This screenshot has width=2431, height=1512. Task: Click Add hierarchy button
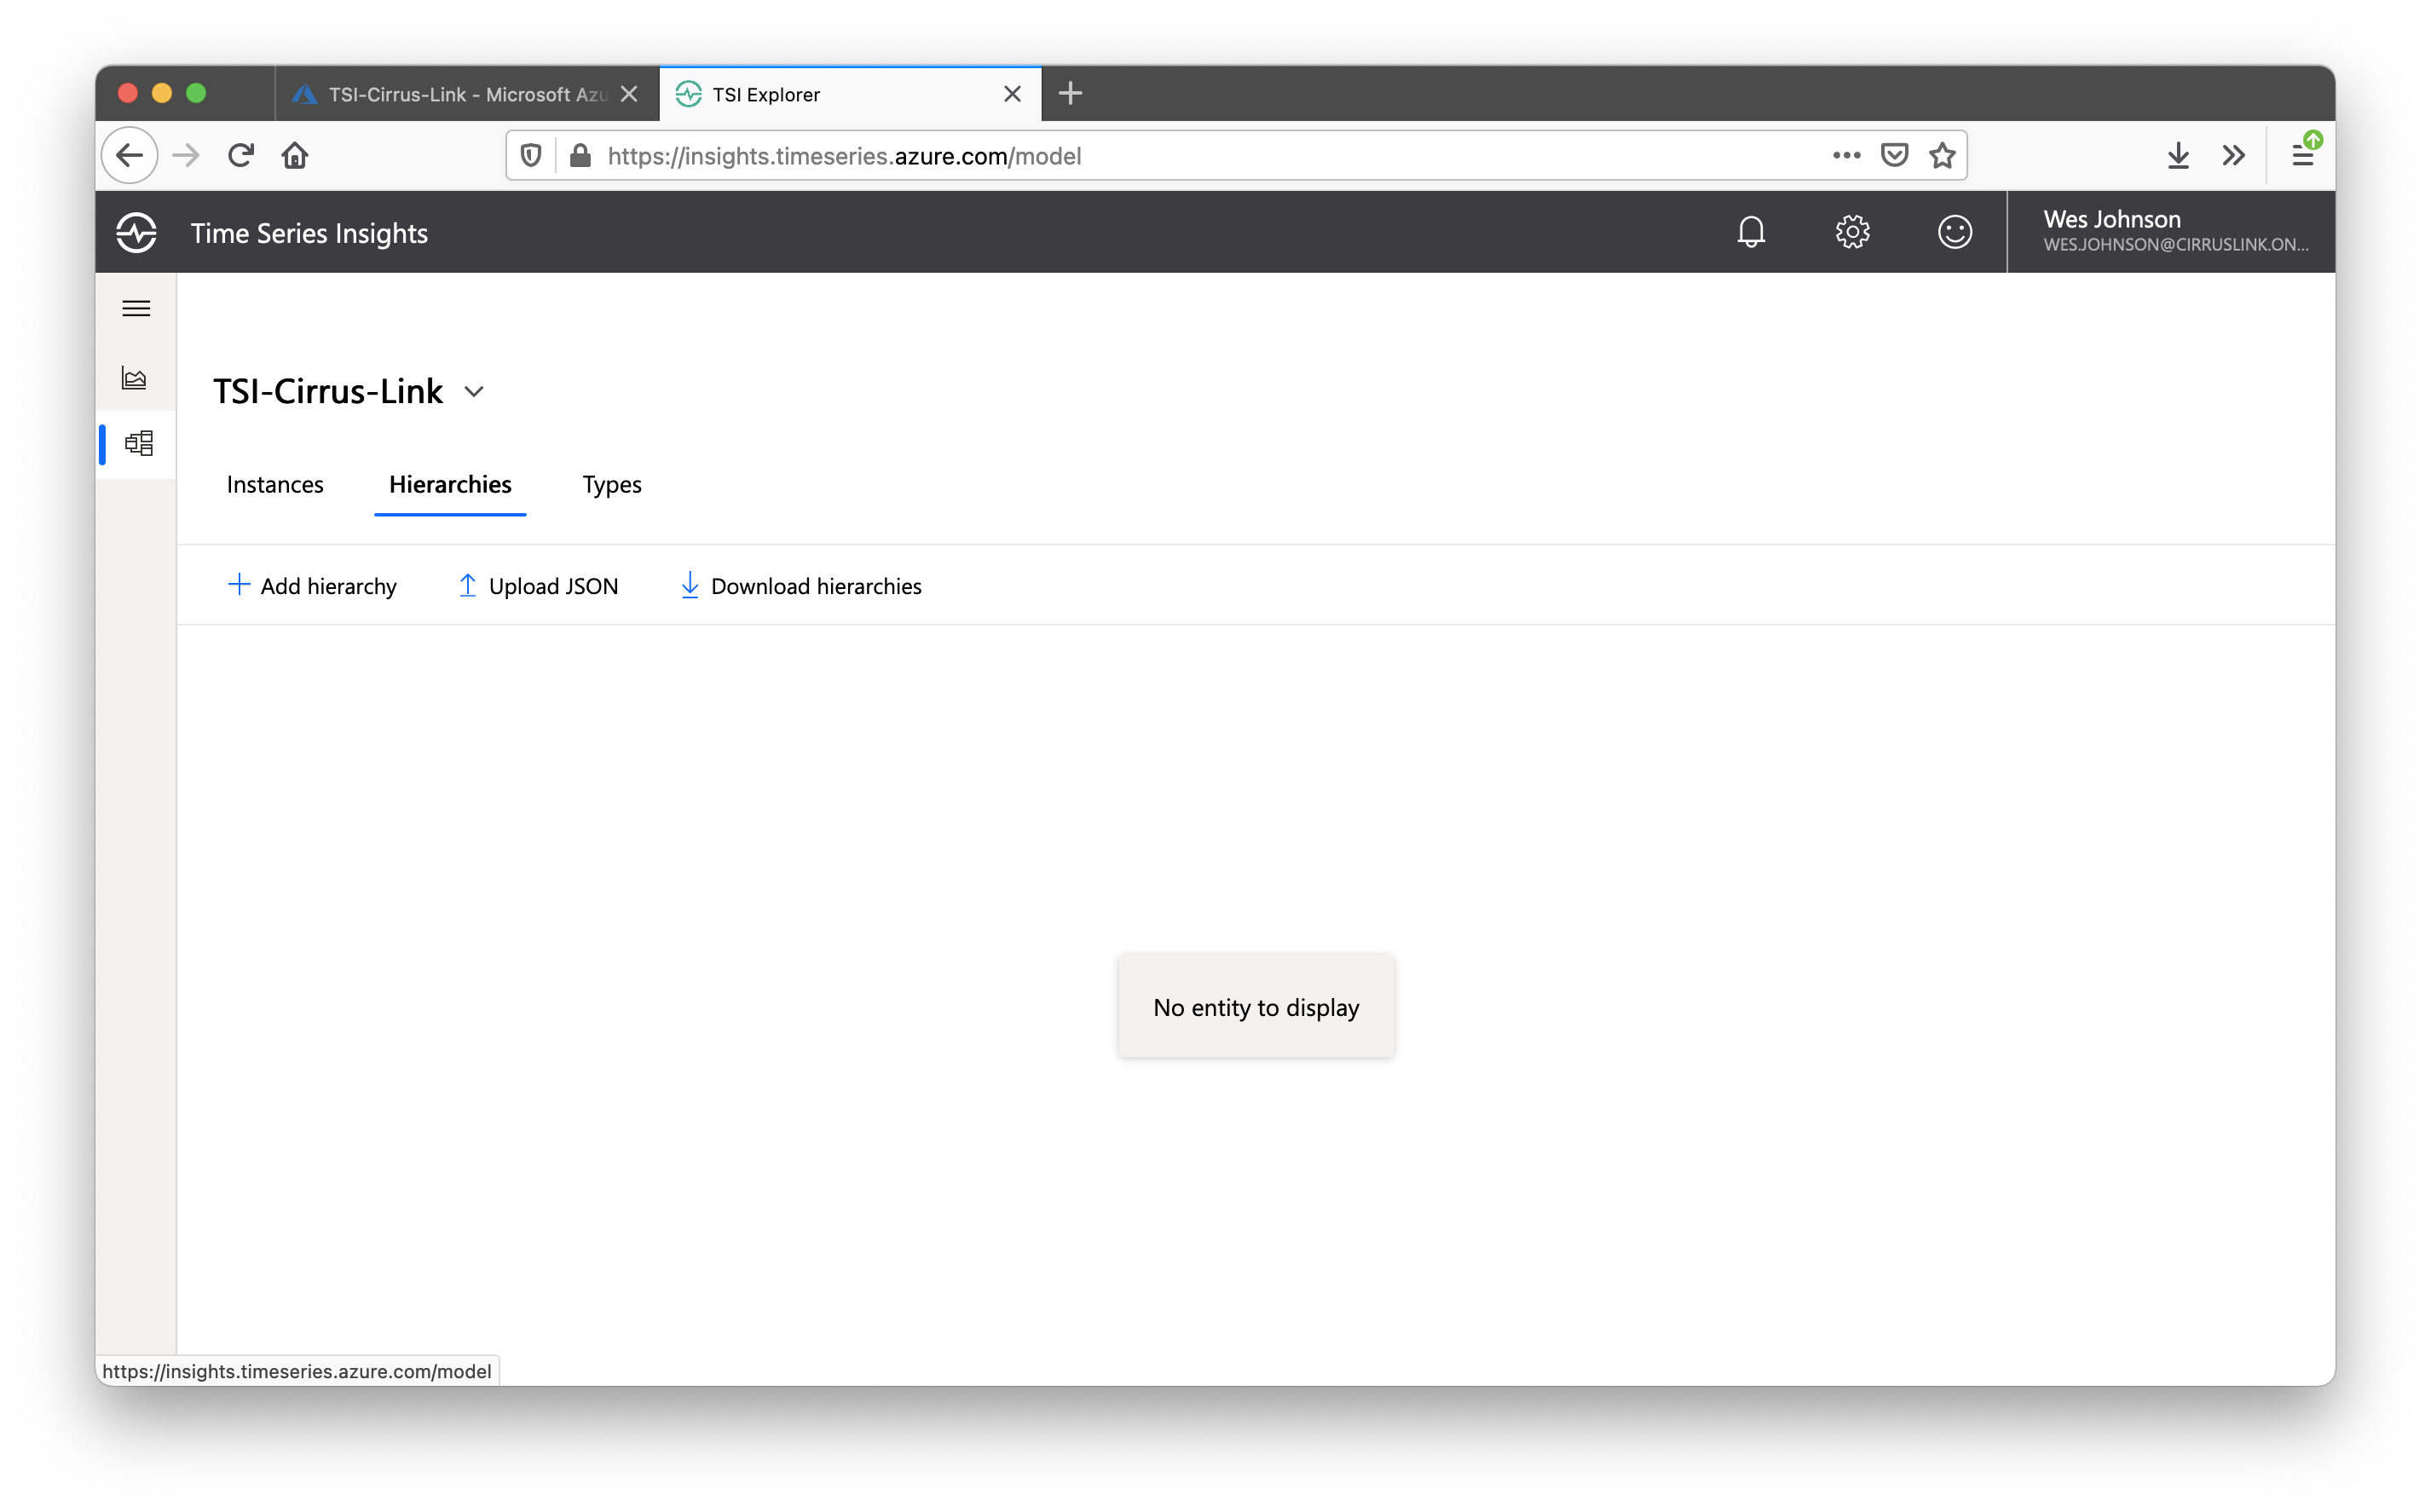tap(312, 586)
